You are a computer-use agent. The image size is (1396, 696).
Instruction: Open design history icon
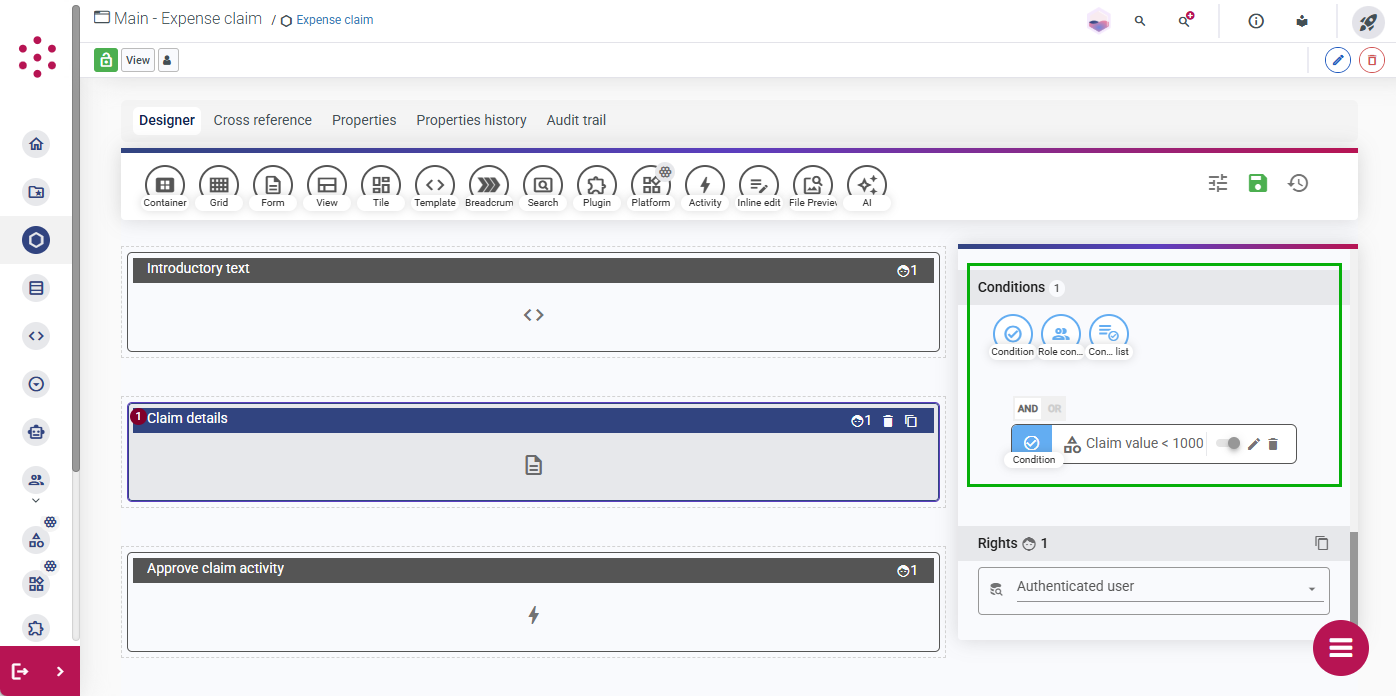pos(1298,183)
